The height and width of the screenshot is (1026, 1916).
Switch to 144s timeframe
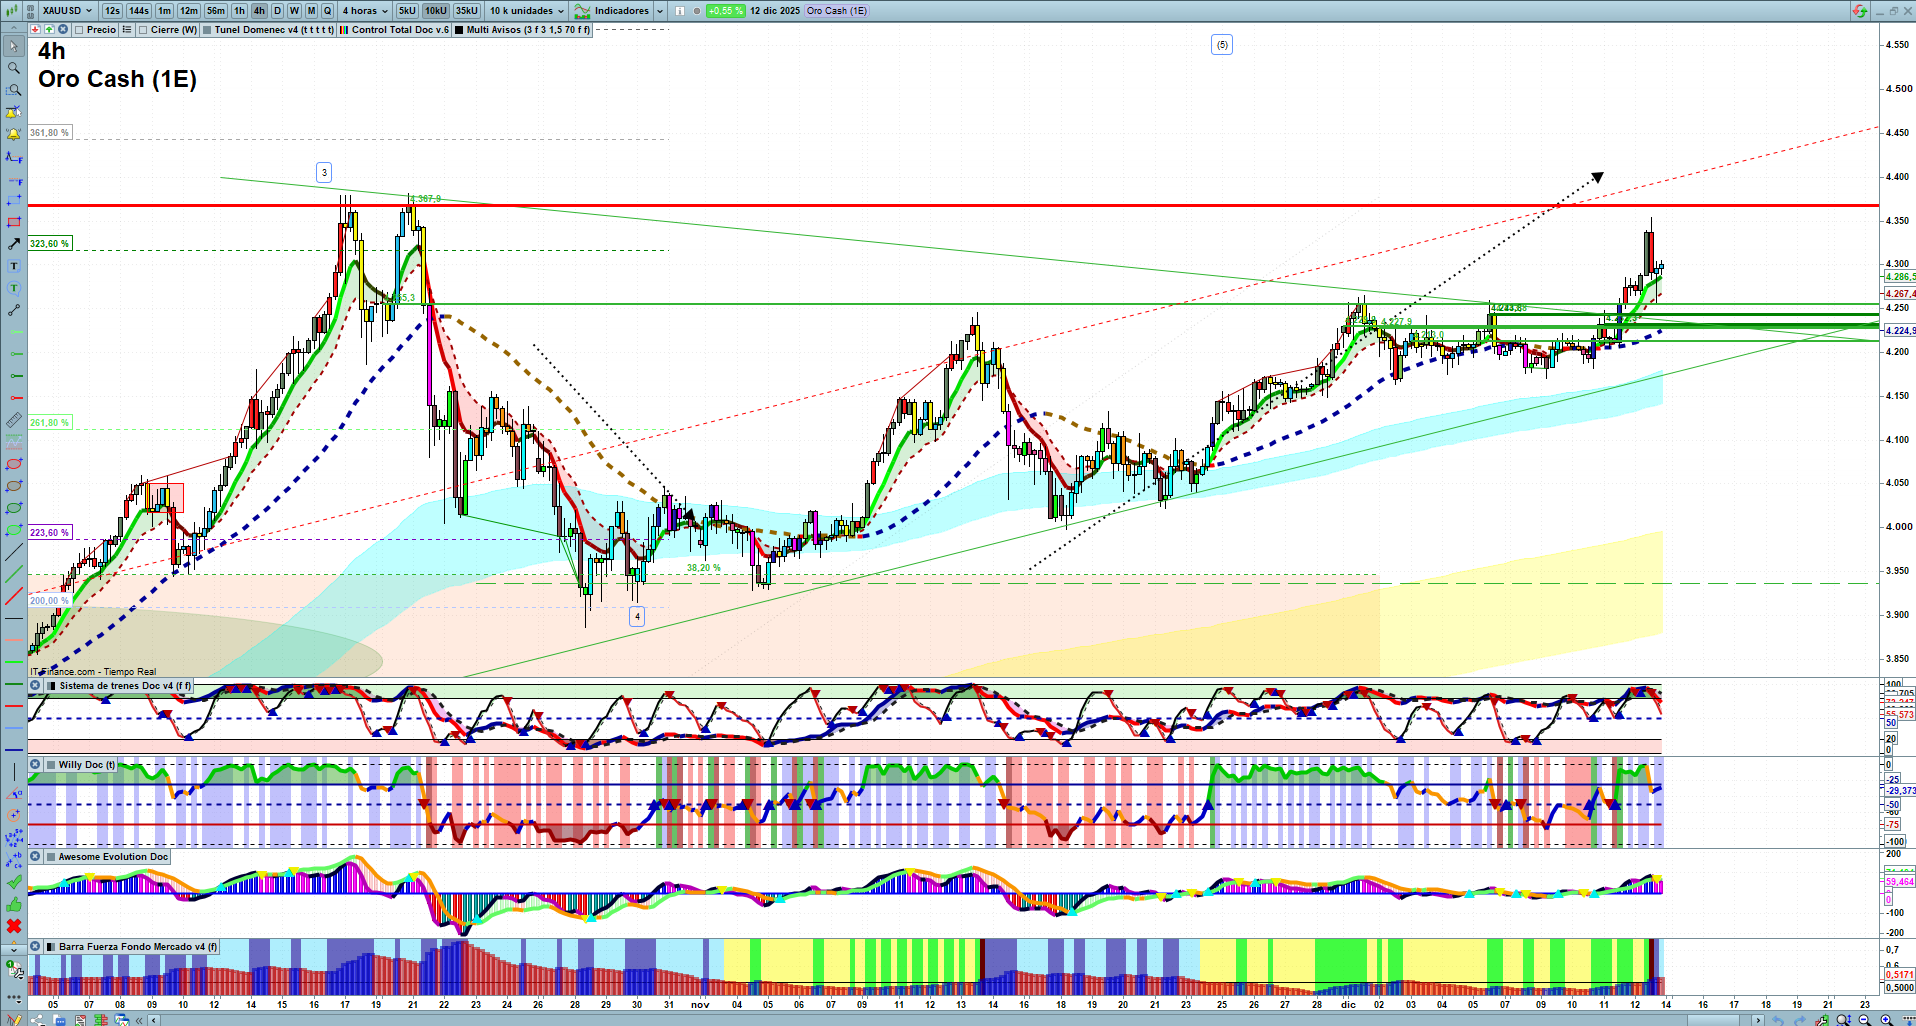(x=139, y=11)
